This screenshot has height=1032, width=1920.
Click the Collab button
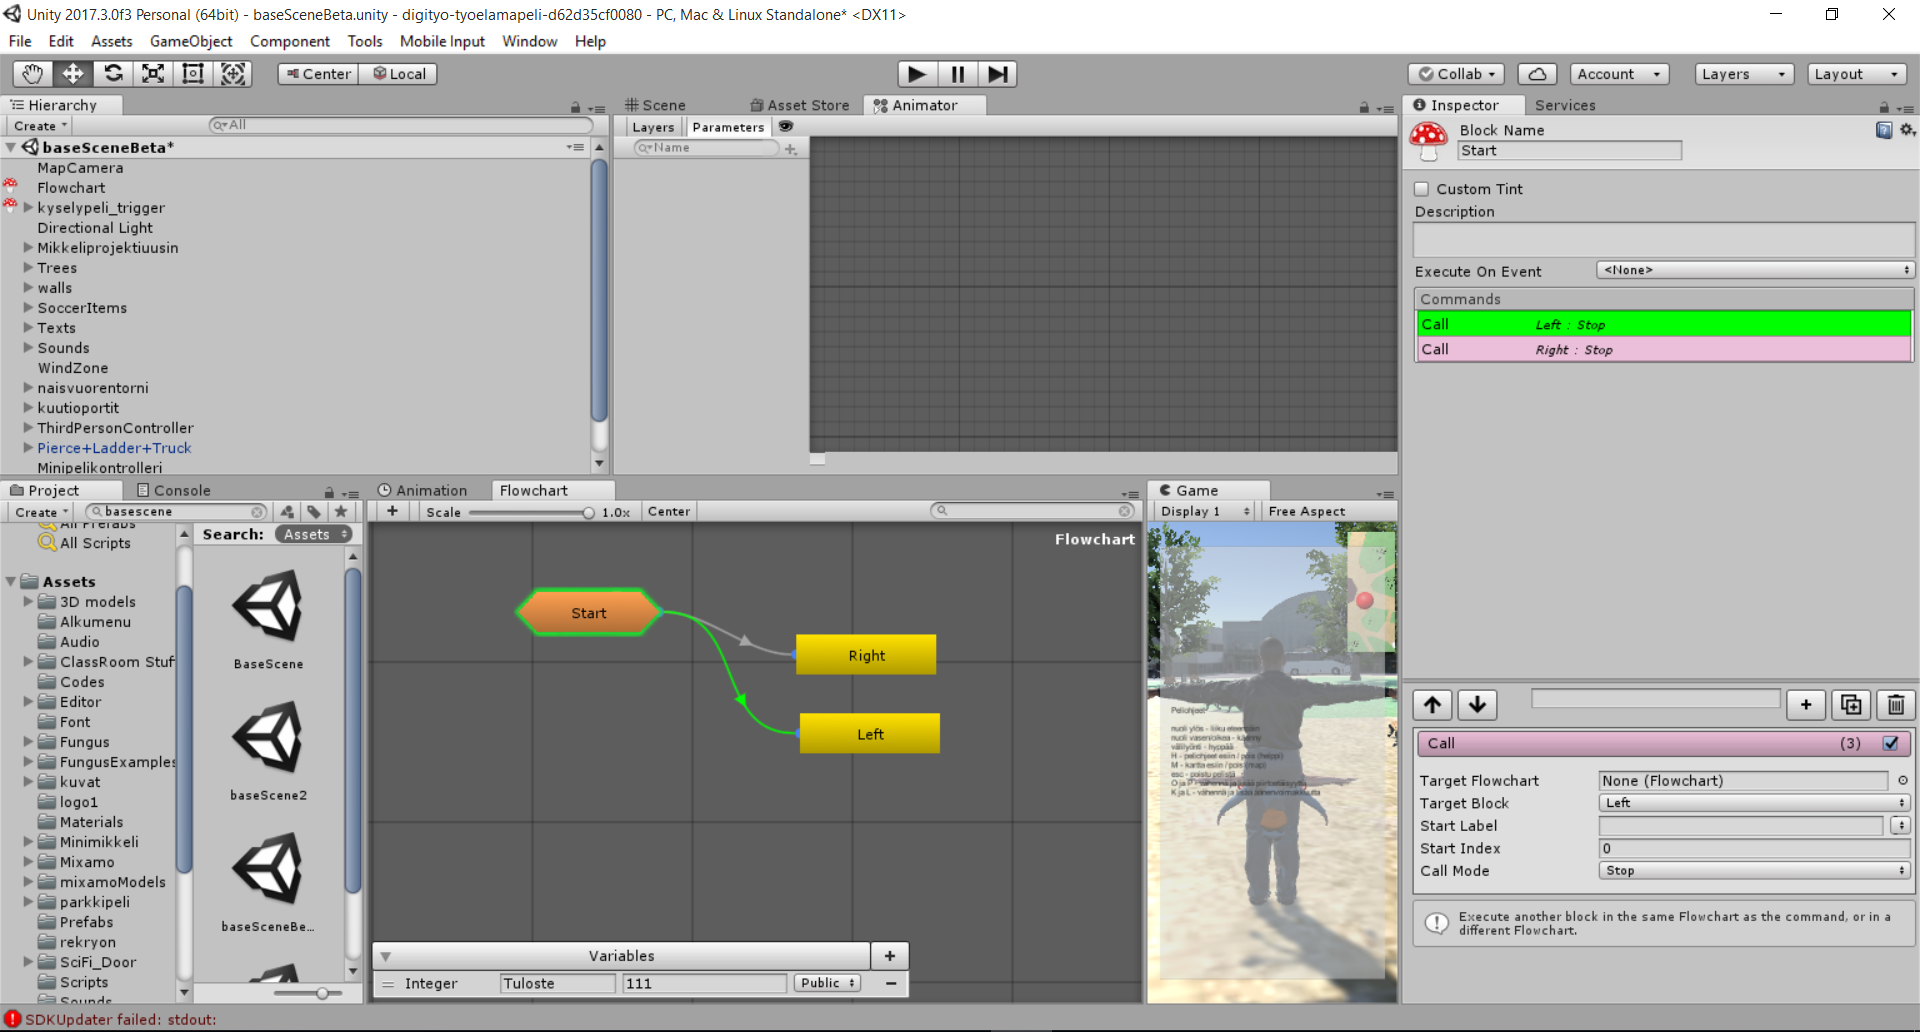(x=1457, y=74)
